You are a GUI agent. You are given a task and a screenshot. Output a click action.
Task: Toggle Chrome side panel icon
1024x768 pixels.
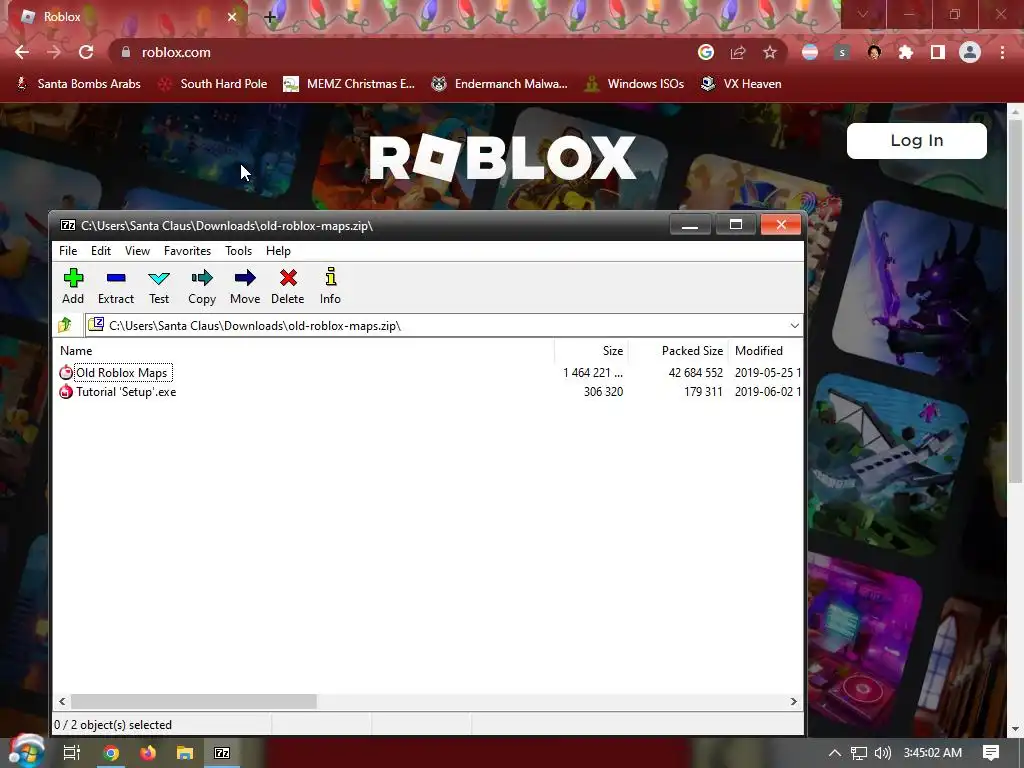pos(938,52)
